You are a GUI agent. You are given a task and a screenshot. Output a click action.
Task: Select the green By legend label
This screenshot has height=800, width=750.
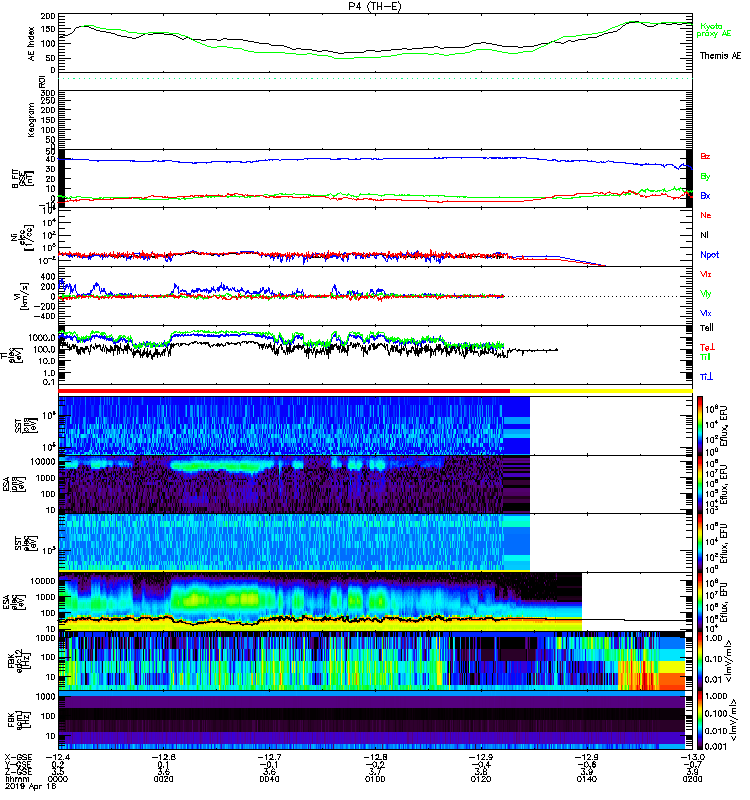point(705,177)
